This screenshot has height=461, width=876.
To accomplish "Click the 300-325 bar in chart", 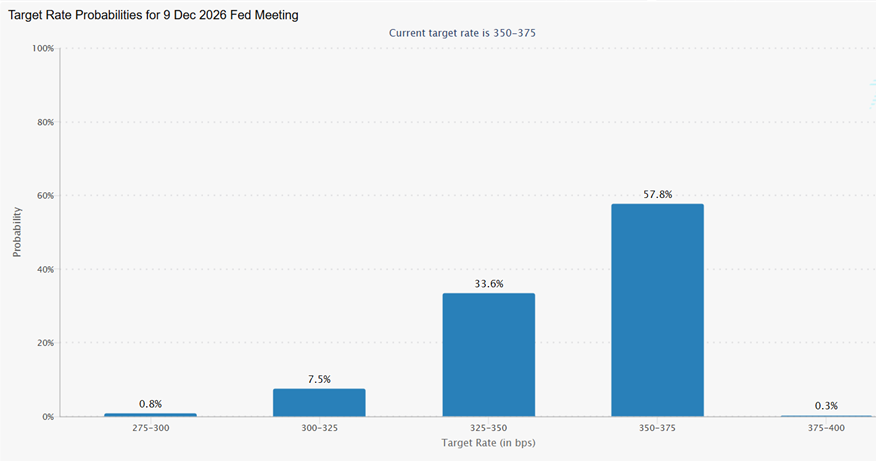I will tap(319, 402).
